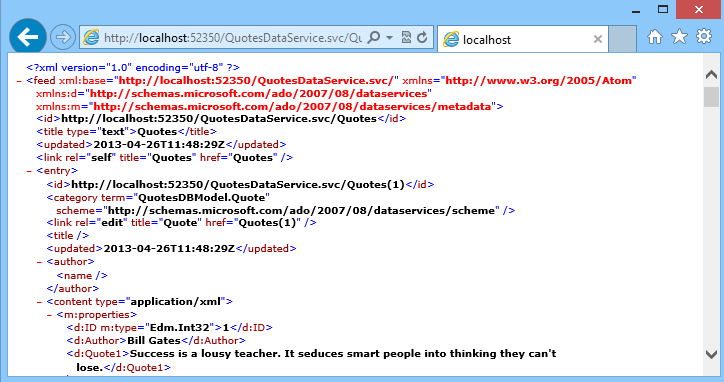This screenshot has height=382, width=724.
Task: Click the search magnifier in address bar
Action: (x=374, y=37)
